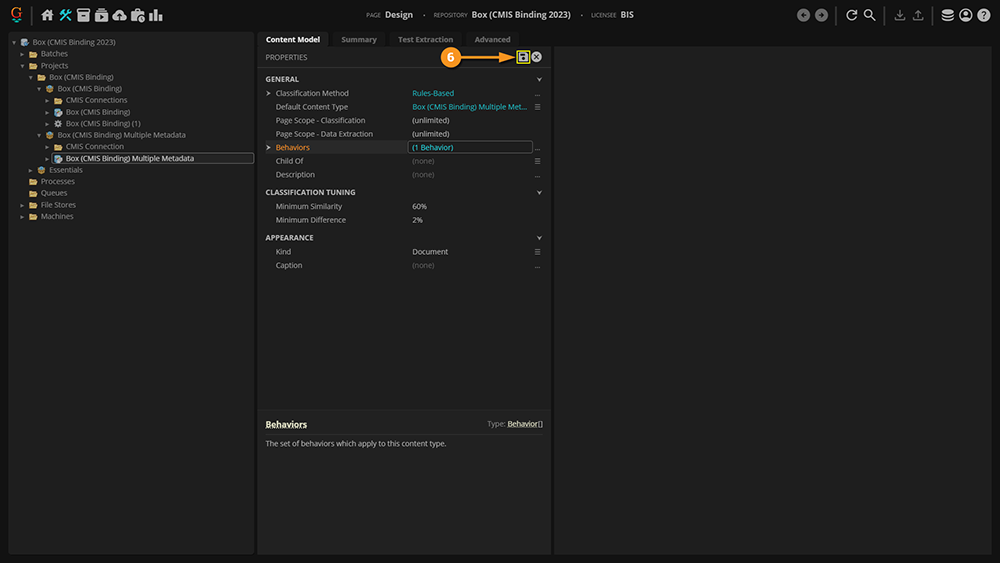The width and height of the screenshot is (1000, 563).
Task: Click the Minimum Difference 2% value
Action: [x=417, y=220]
